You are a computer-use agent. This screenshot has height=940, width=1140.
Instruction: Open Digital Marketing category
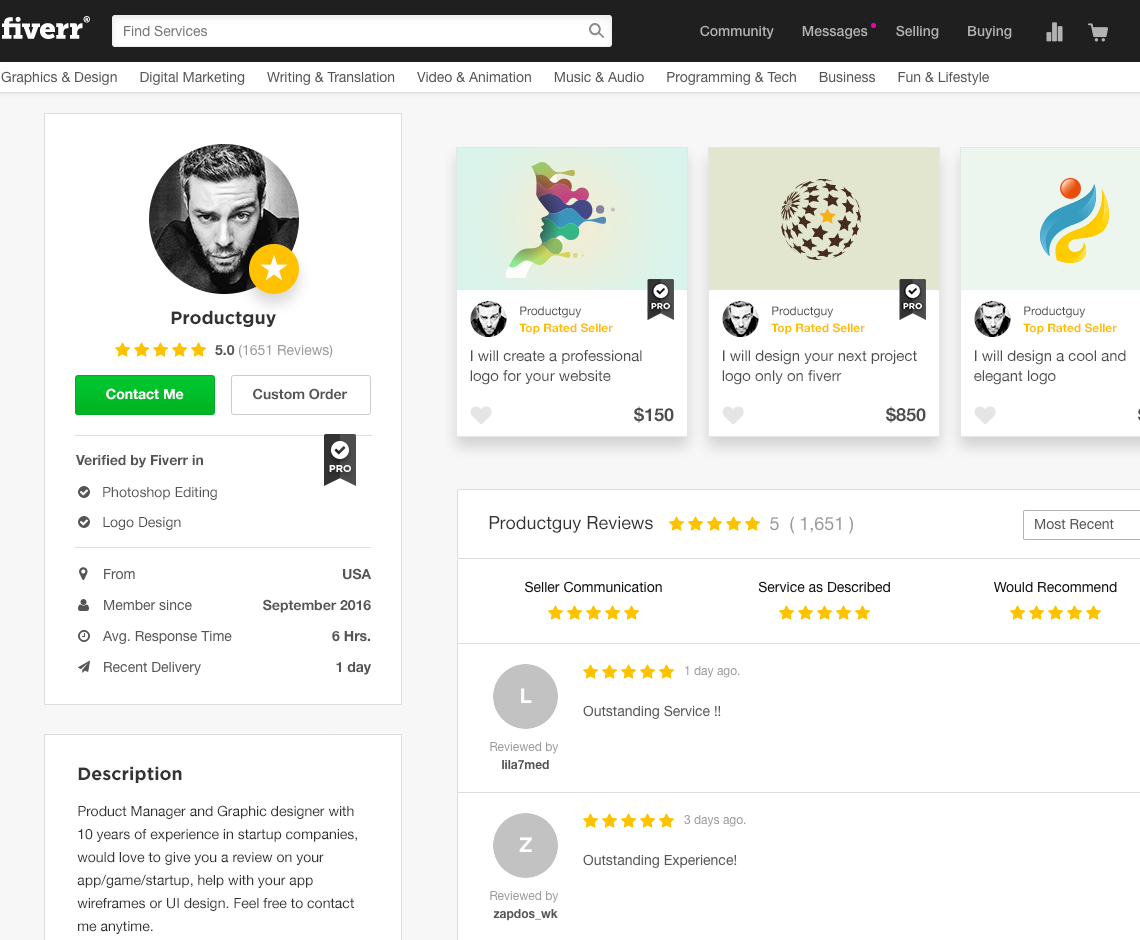click(192, 77)
